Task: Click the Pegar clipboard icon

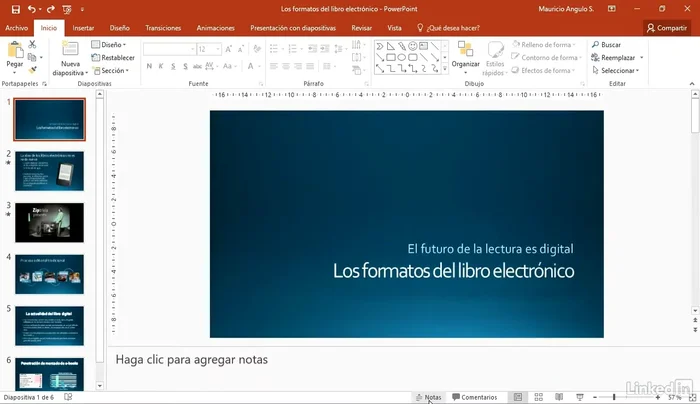Action: 15,50
